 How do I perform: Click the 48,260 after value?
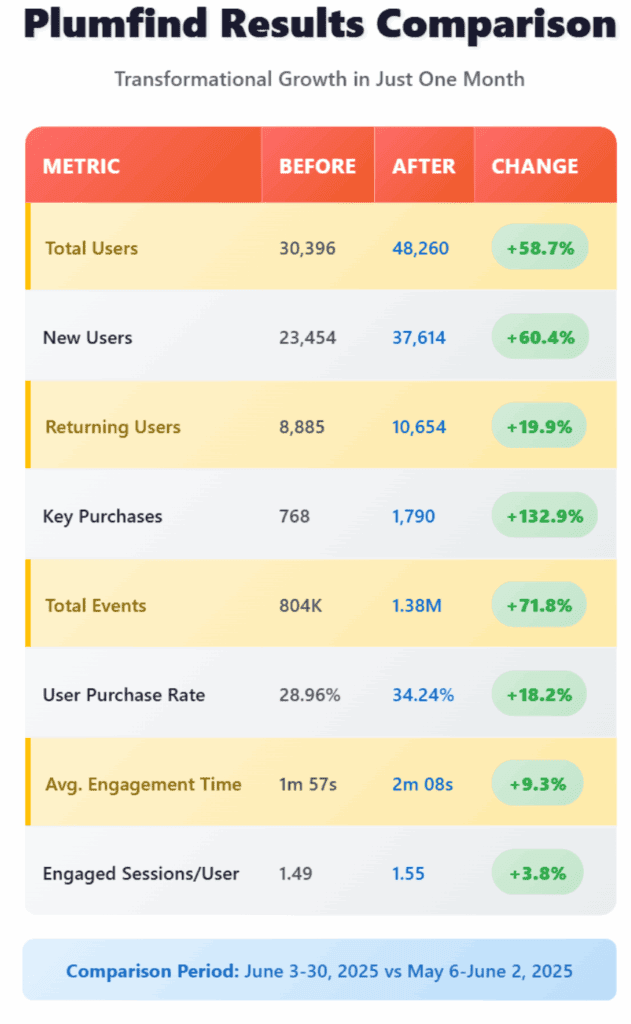point(420,248)
